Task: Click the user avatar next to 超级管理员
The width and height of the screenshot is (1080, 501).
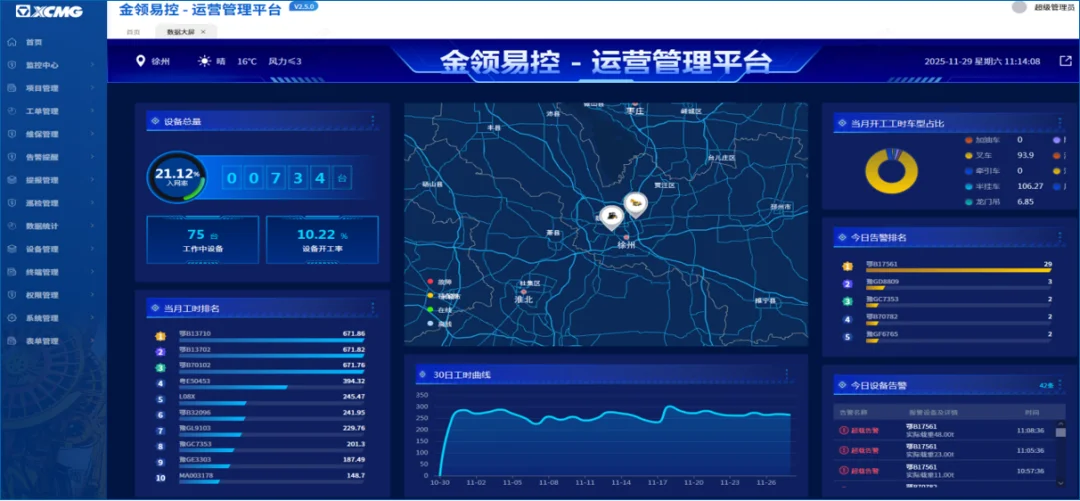Action: [x=1019, y=7]
